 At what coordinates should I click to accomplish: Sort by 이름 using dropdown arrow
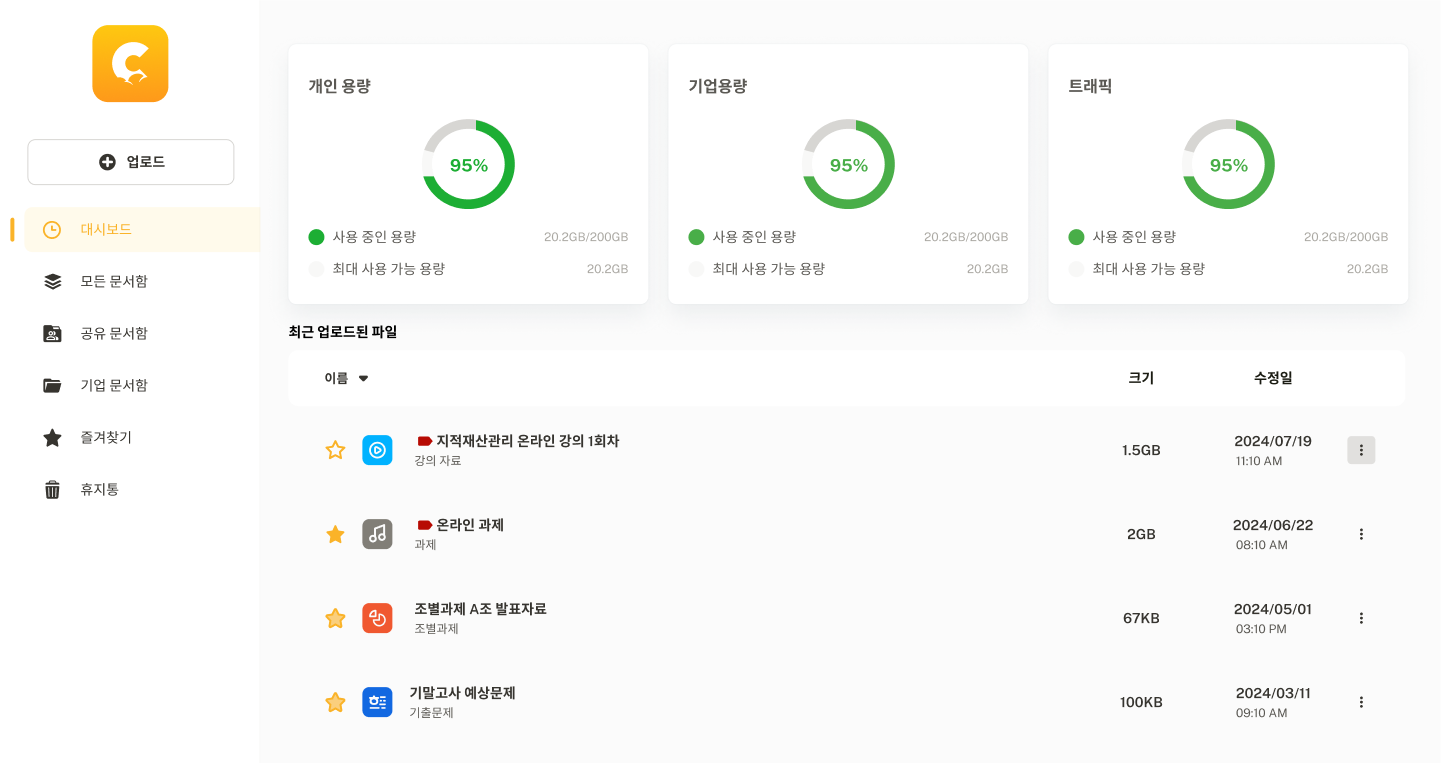tap(363, 379)
